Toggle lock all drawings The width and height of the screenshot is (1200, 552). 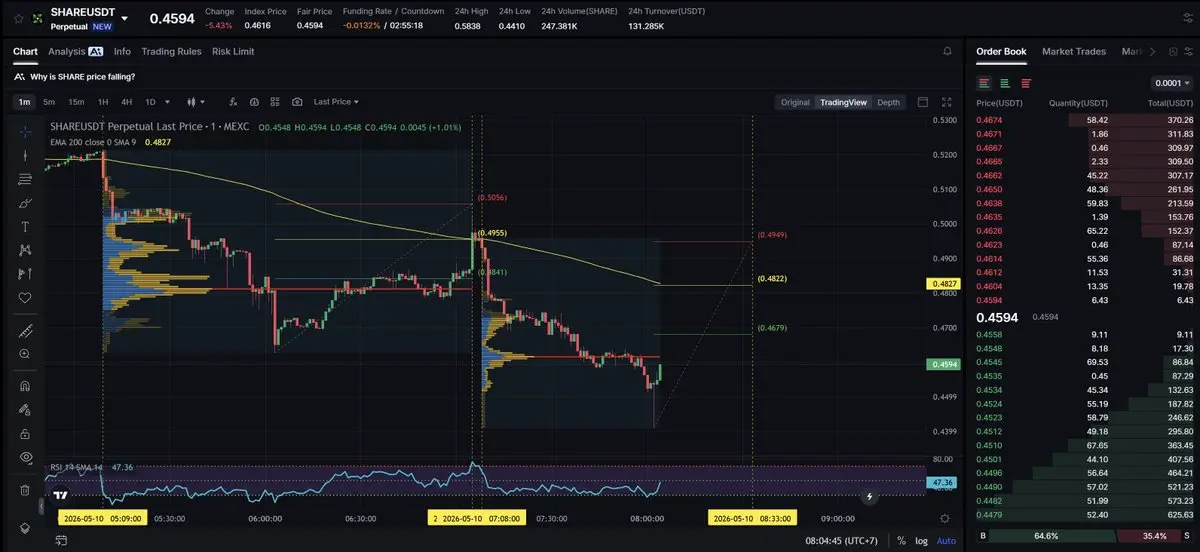pyautogui.click(x=25, y=434)
